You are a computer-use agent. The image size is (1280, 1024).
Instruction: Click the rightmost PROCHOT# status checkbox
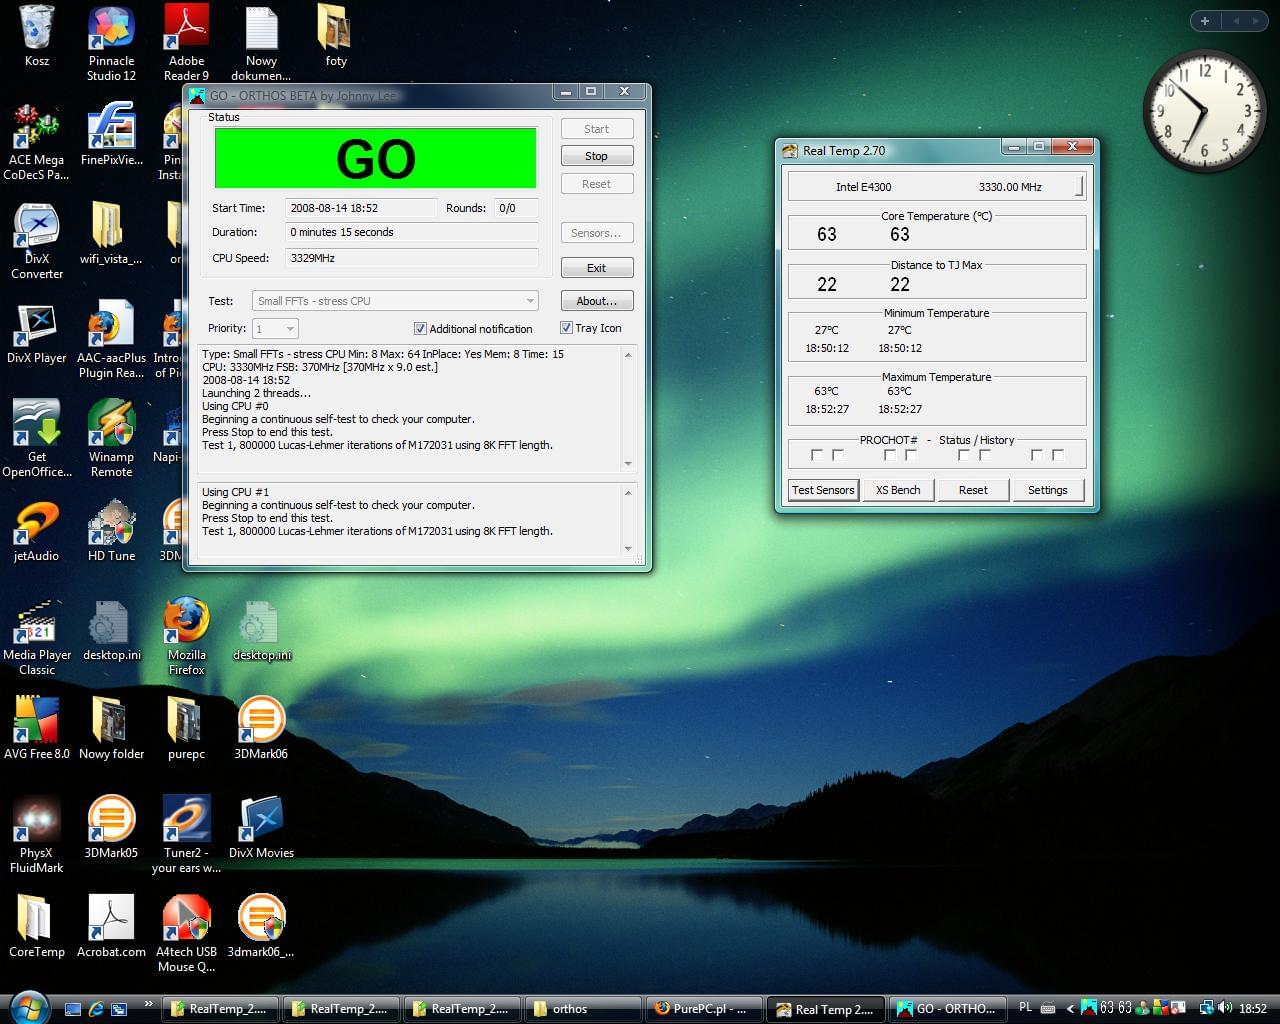tap(1058, 455)
